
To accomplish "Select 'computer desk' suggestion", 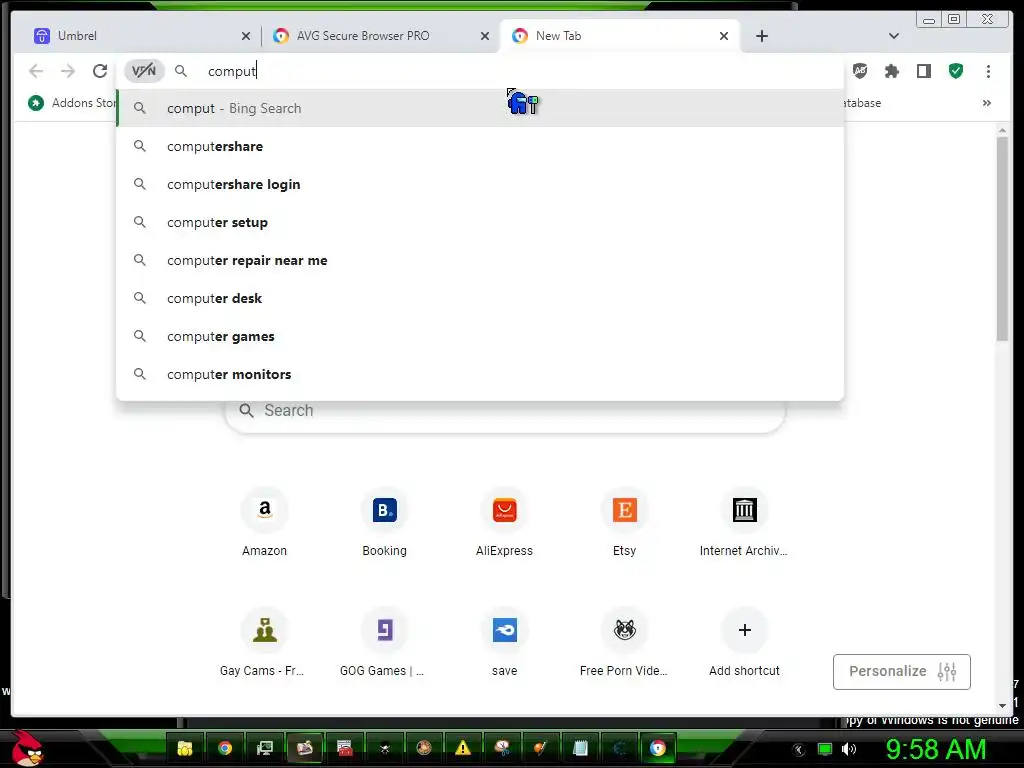I will pyautogui.click(x=480, y=298).
